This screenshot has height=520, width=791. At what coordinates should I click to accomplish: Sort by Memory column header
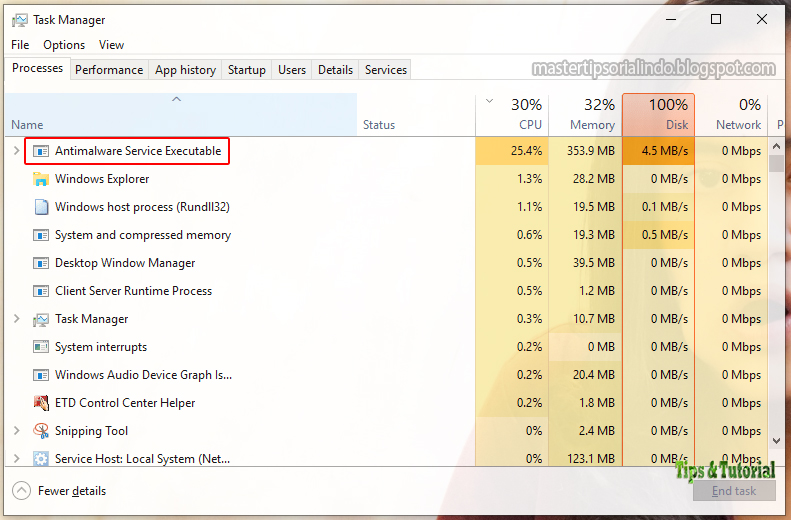585,114
